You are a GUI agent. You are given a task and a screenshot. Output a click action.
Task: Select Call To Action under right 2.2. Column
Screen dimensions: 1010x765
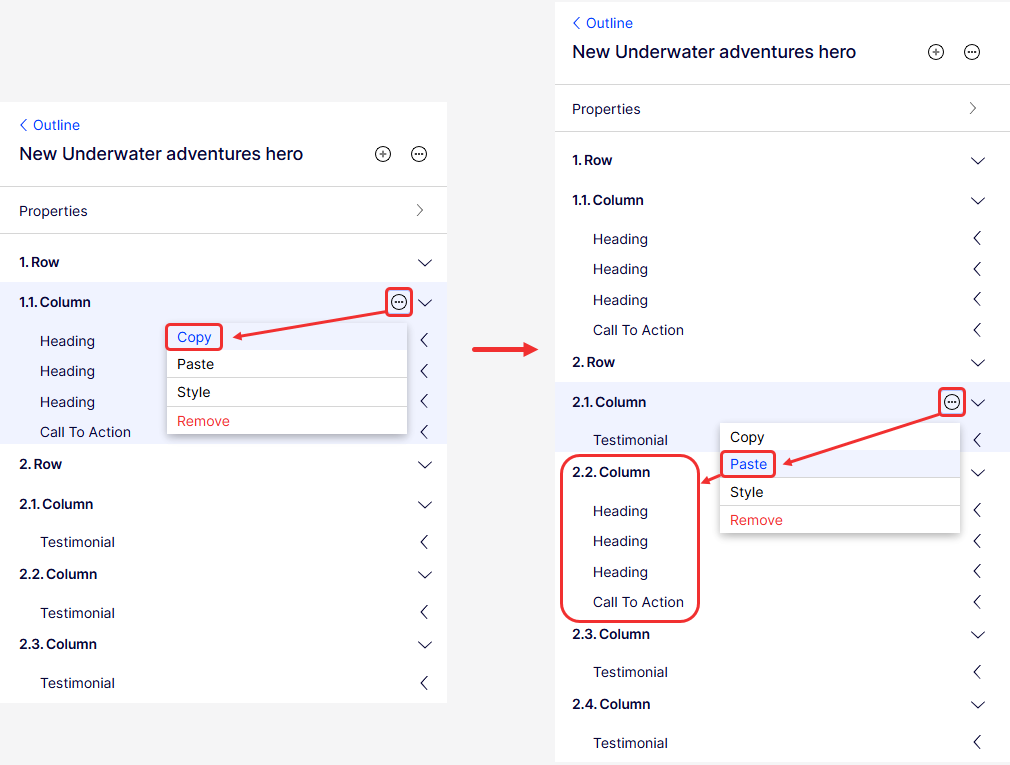click(x=638, y=602)
